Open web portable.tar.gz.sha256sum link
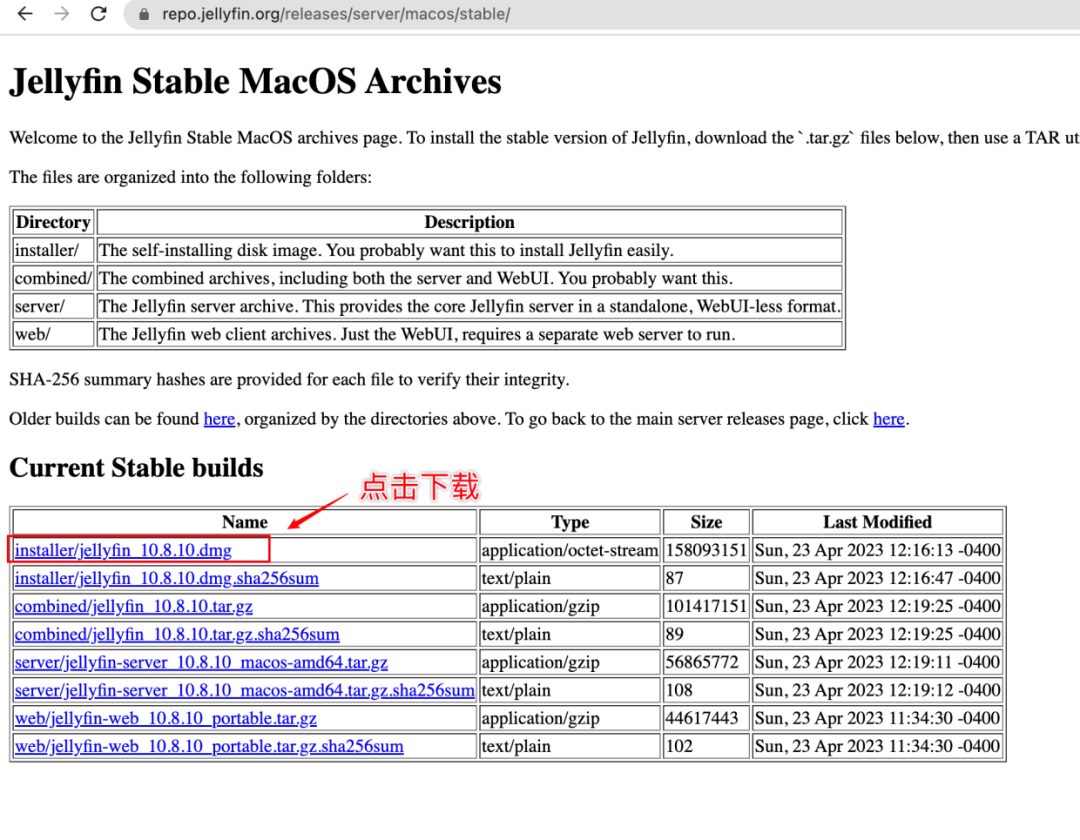Image resolution: width=1080 pixels, height=840 pixels. (209, 746)
